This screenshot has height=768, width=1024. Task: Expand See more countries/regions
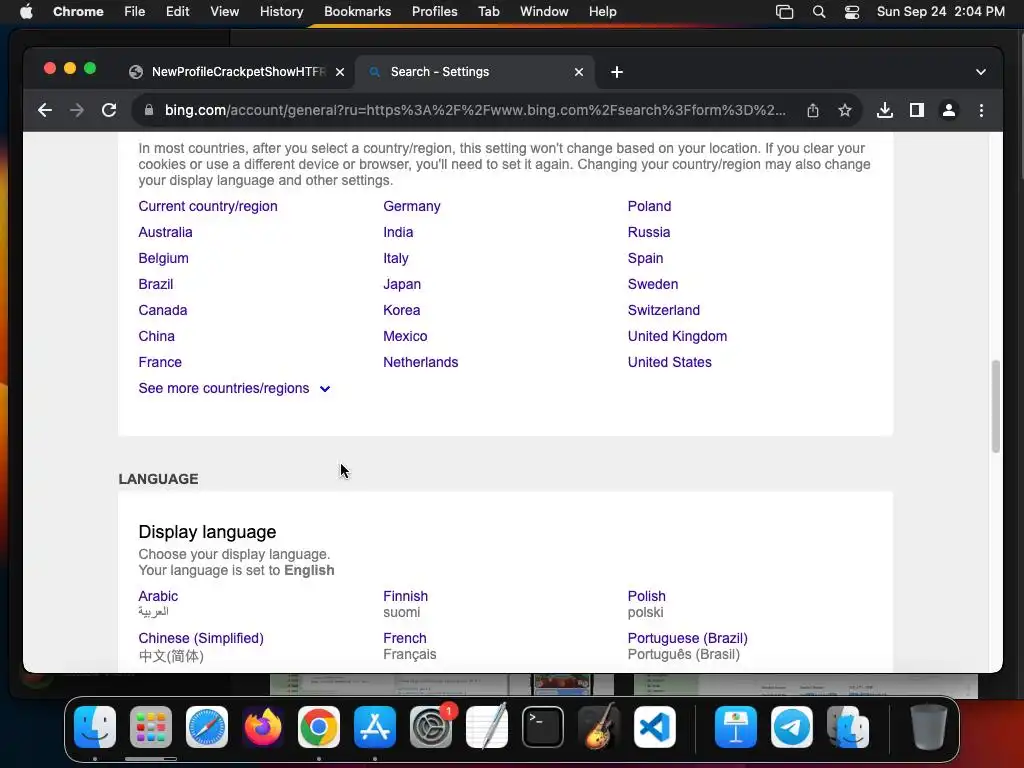234,389
